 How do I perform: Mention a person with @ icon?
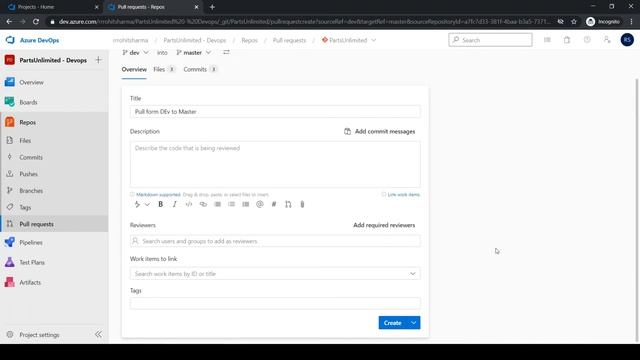tap(260, 204)
